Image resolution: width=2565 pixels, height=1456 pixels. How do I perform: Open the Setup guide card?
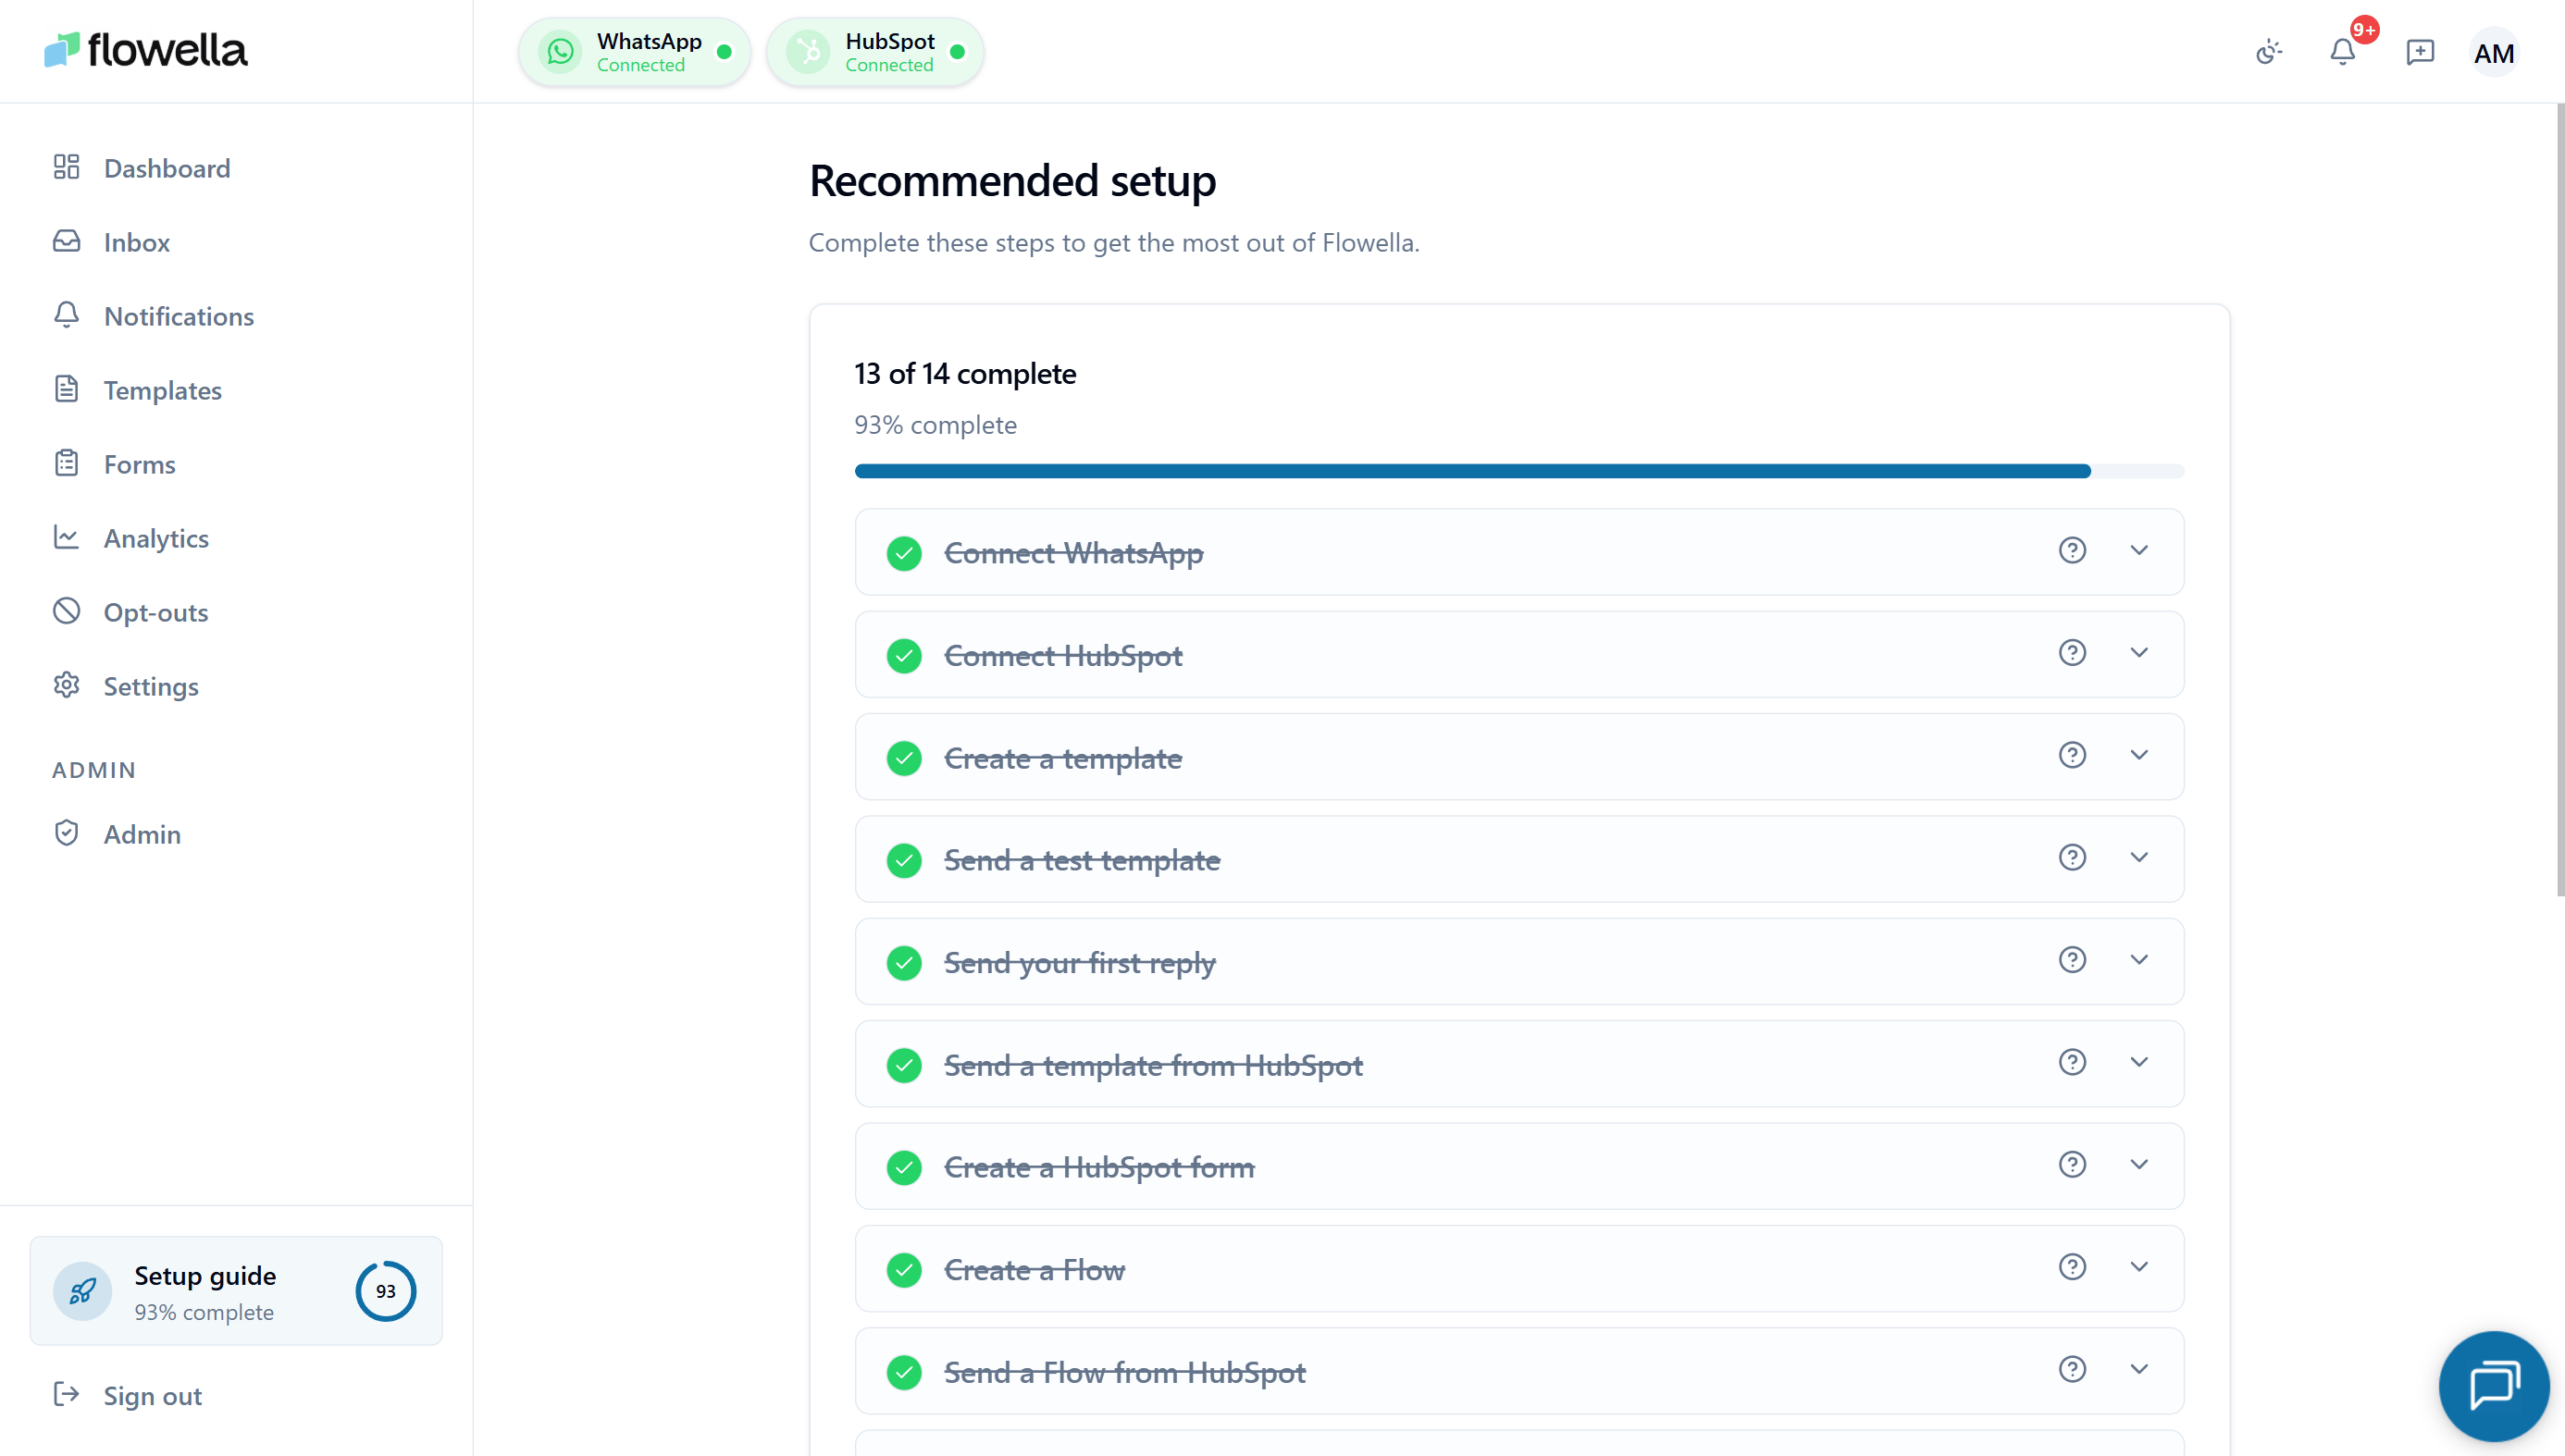point(236,1291)
